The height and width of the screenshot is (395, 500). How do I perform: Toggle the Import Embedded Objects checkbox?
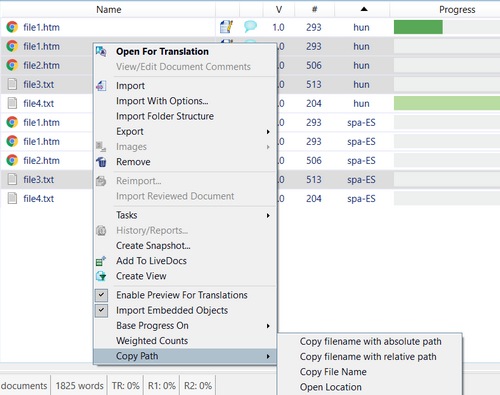(101, 310)
